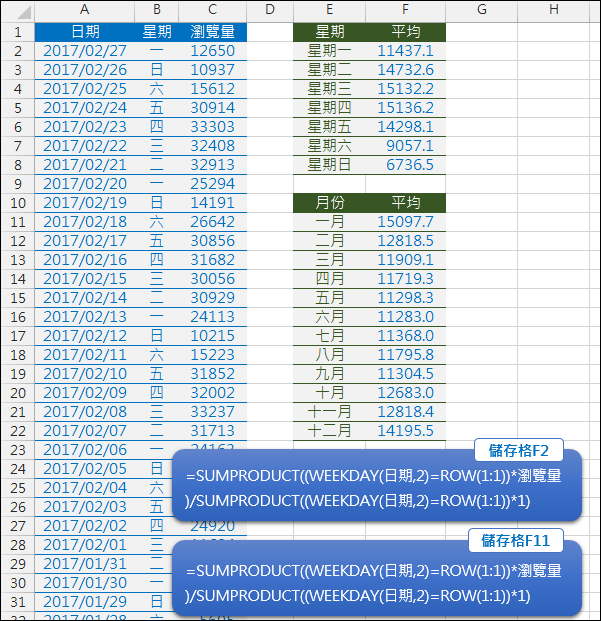Select column A header

coord(84,10)
